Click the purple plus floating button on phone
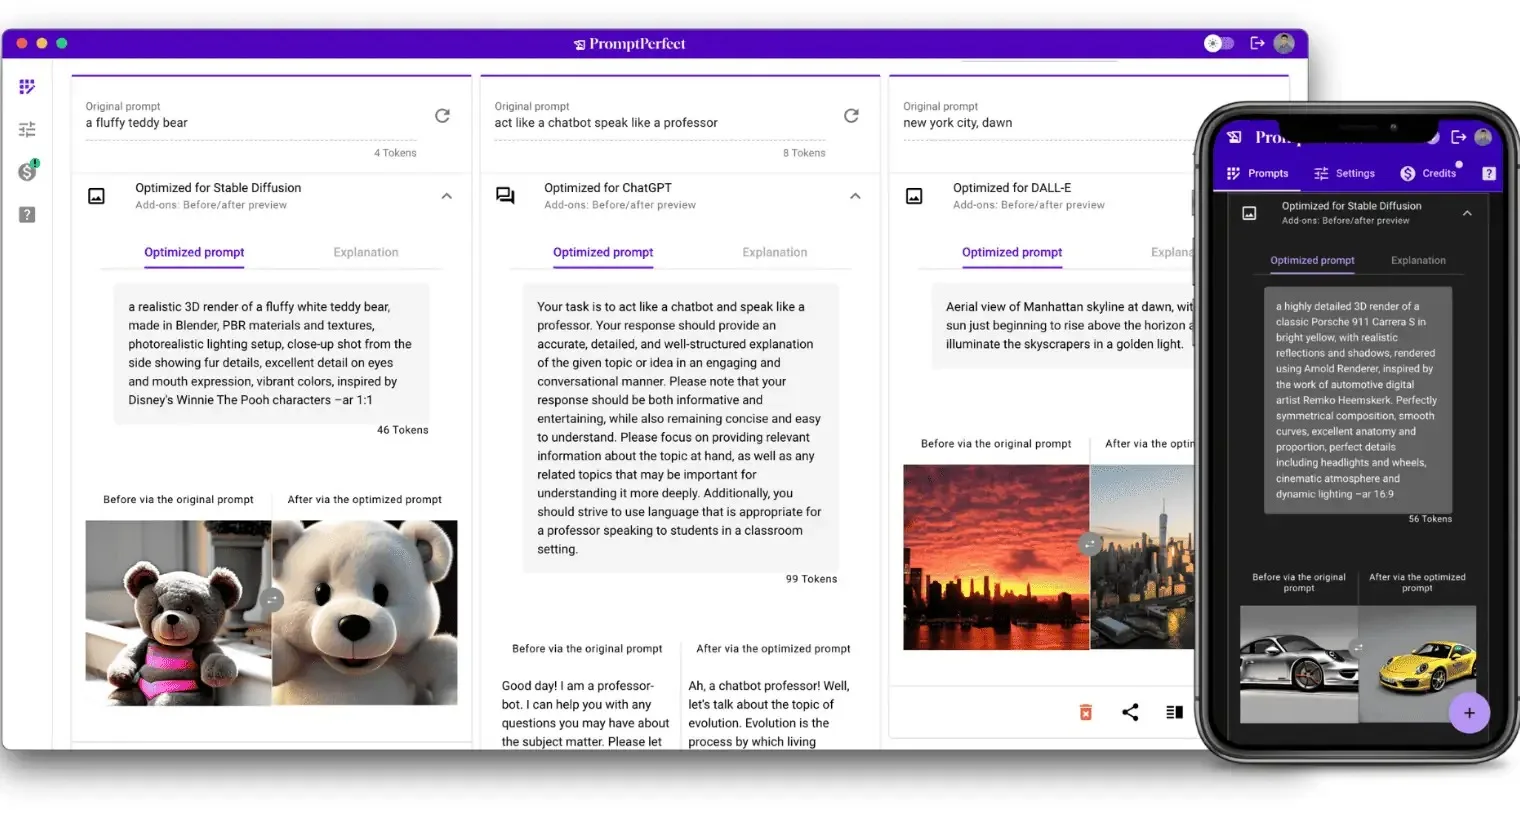Image resolution: width=1520 pixels, height=826 pixels. [x=1469, y=713]
